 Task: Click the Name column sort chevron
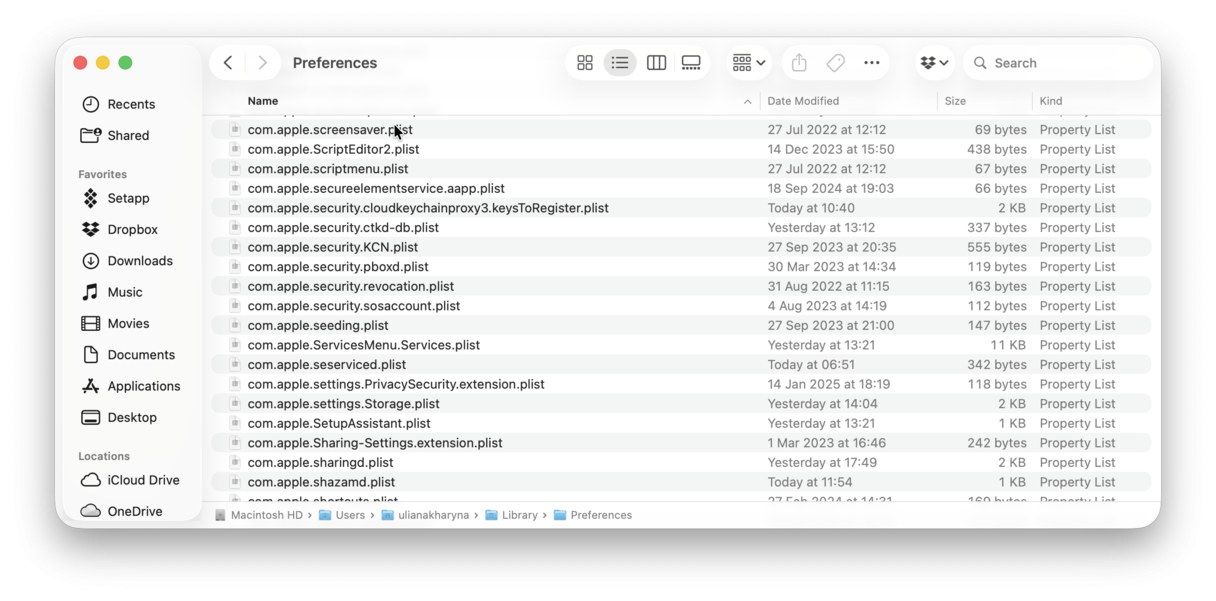[x=747, y=101]
